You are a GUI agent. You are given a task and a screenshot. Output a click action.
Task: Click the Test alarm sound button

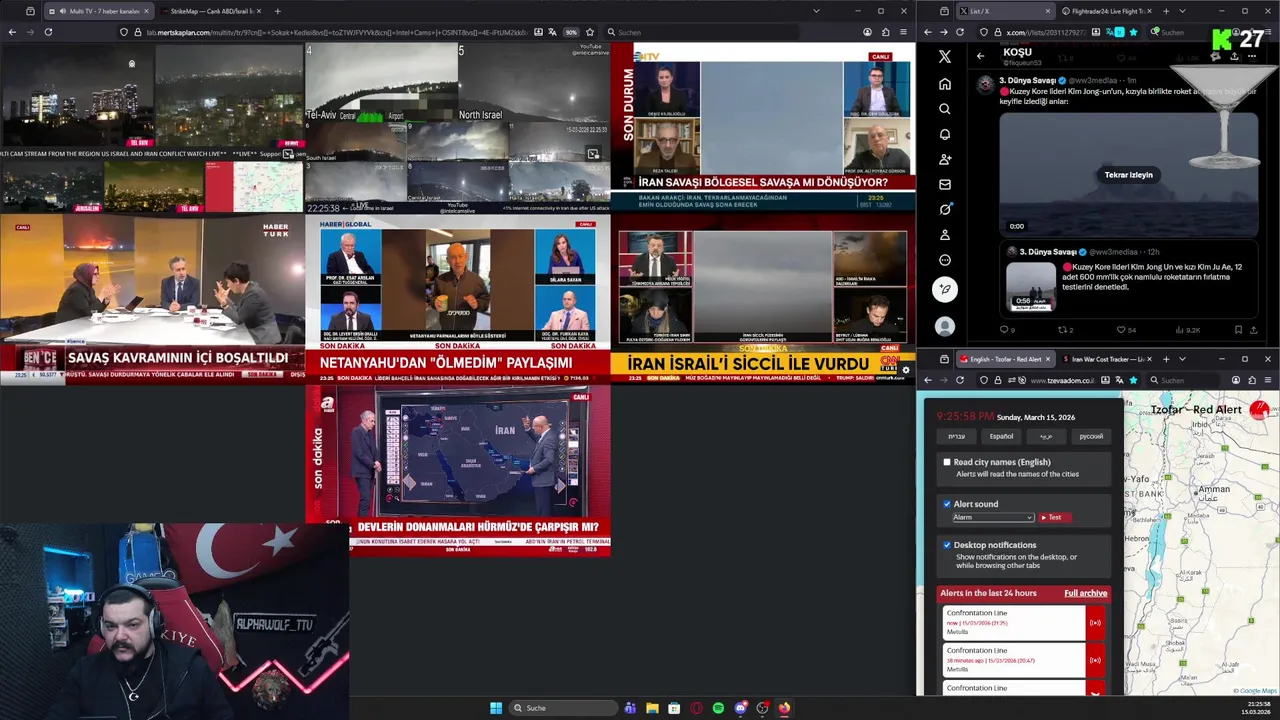1054,517
